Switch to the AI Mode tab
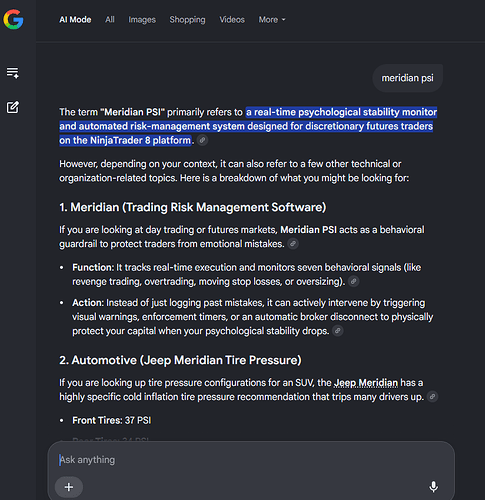Viewport: 485px width, 500px height. click(75, 20)
